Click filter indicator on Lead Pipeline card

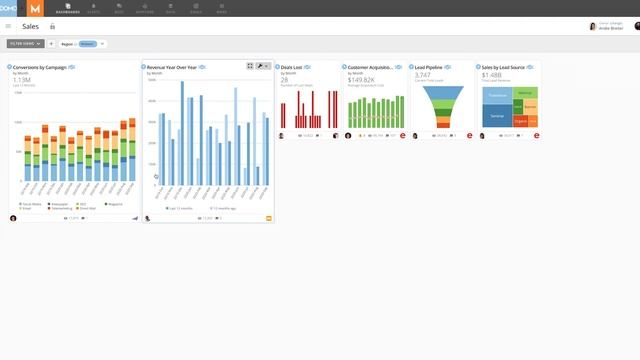(448, 67)
